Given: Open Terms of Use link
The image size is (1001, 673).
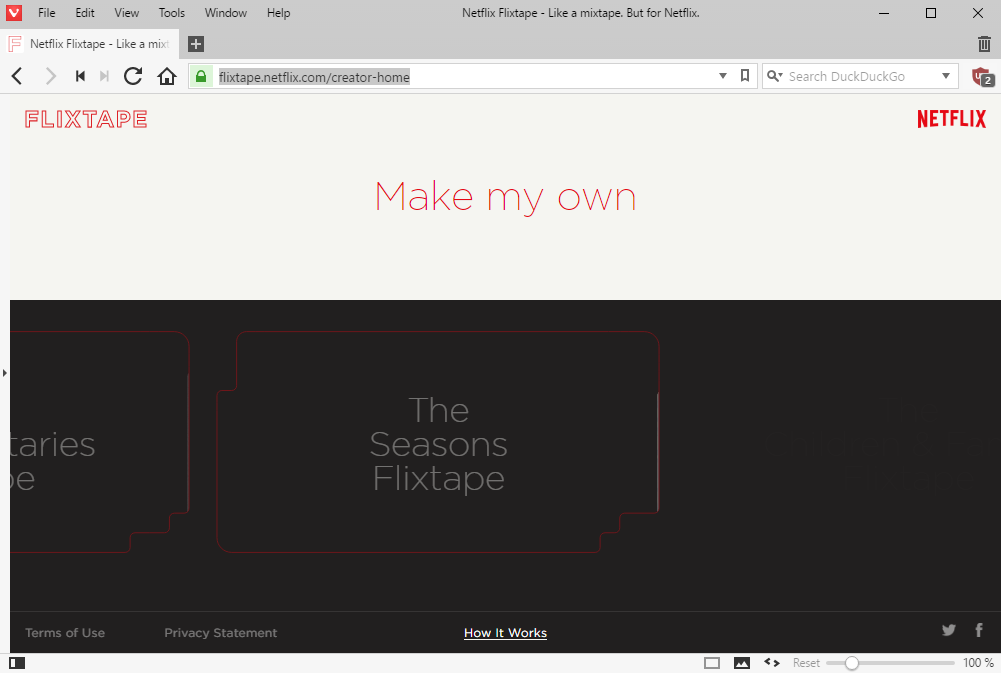Looking at the screenshot, I should (65, 633).
